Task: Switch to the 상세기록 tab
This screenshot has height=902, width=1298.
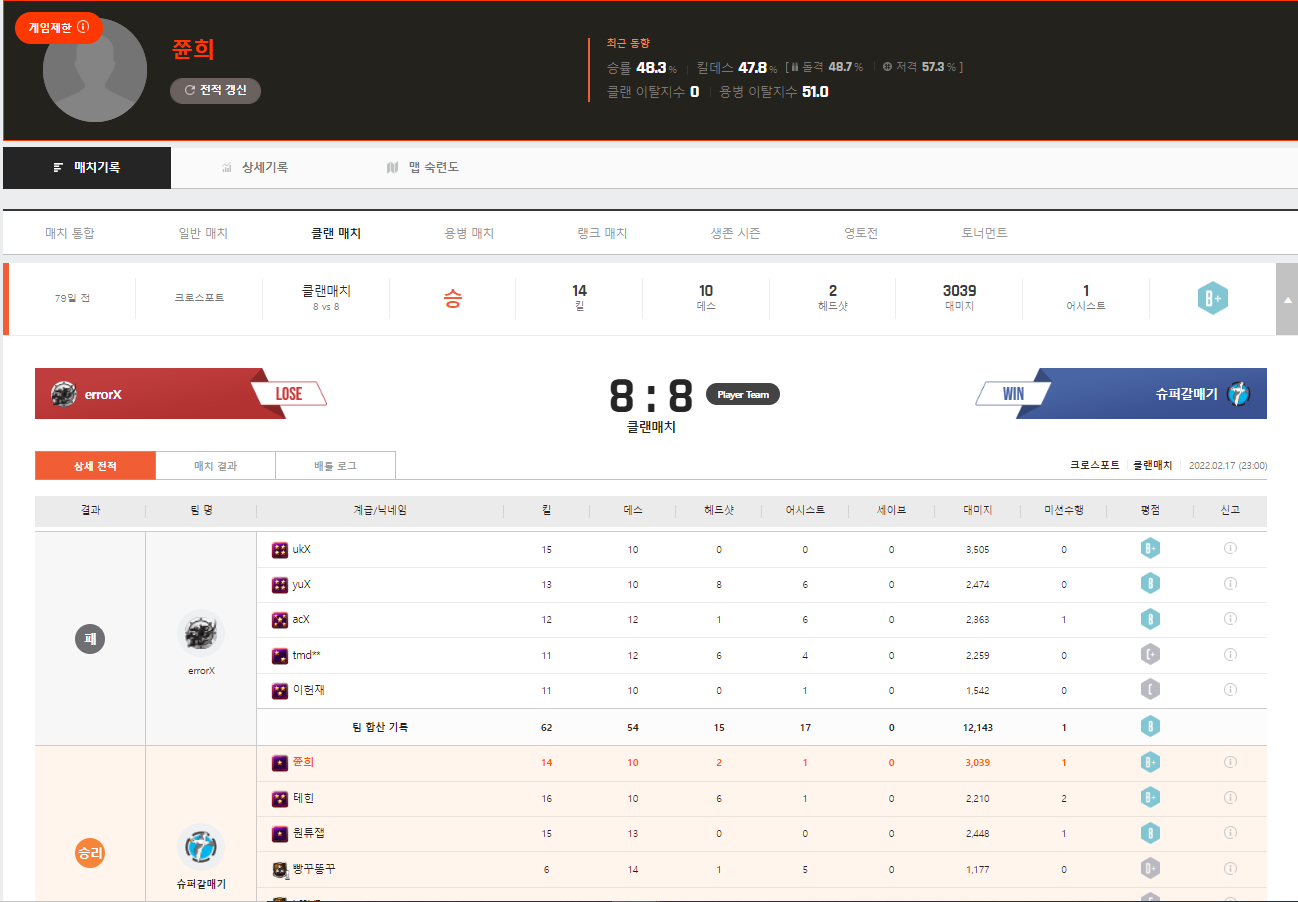Action: 255,168
